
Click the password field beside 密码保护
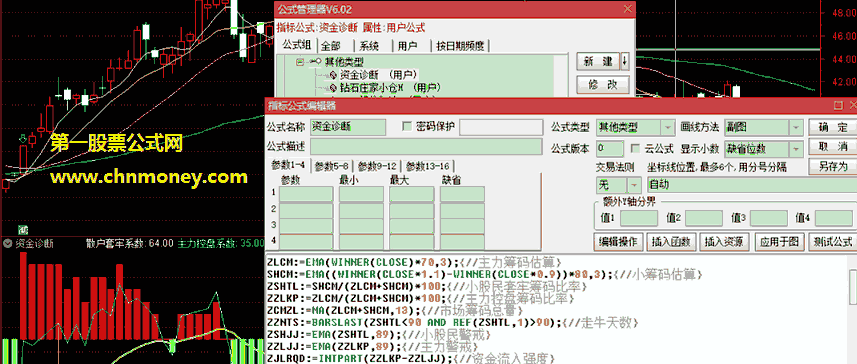500,127
